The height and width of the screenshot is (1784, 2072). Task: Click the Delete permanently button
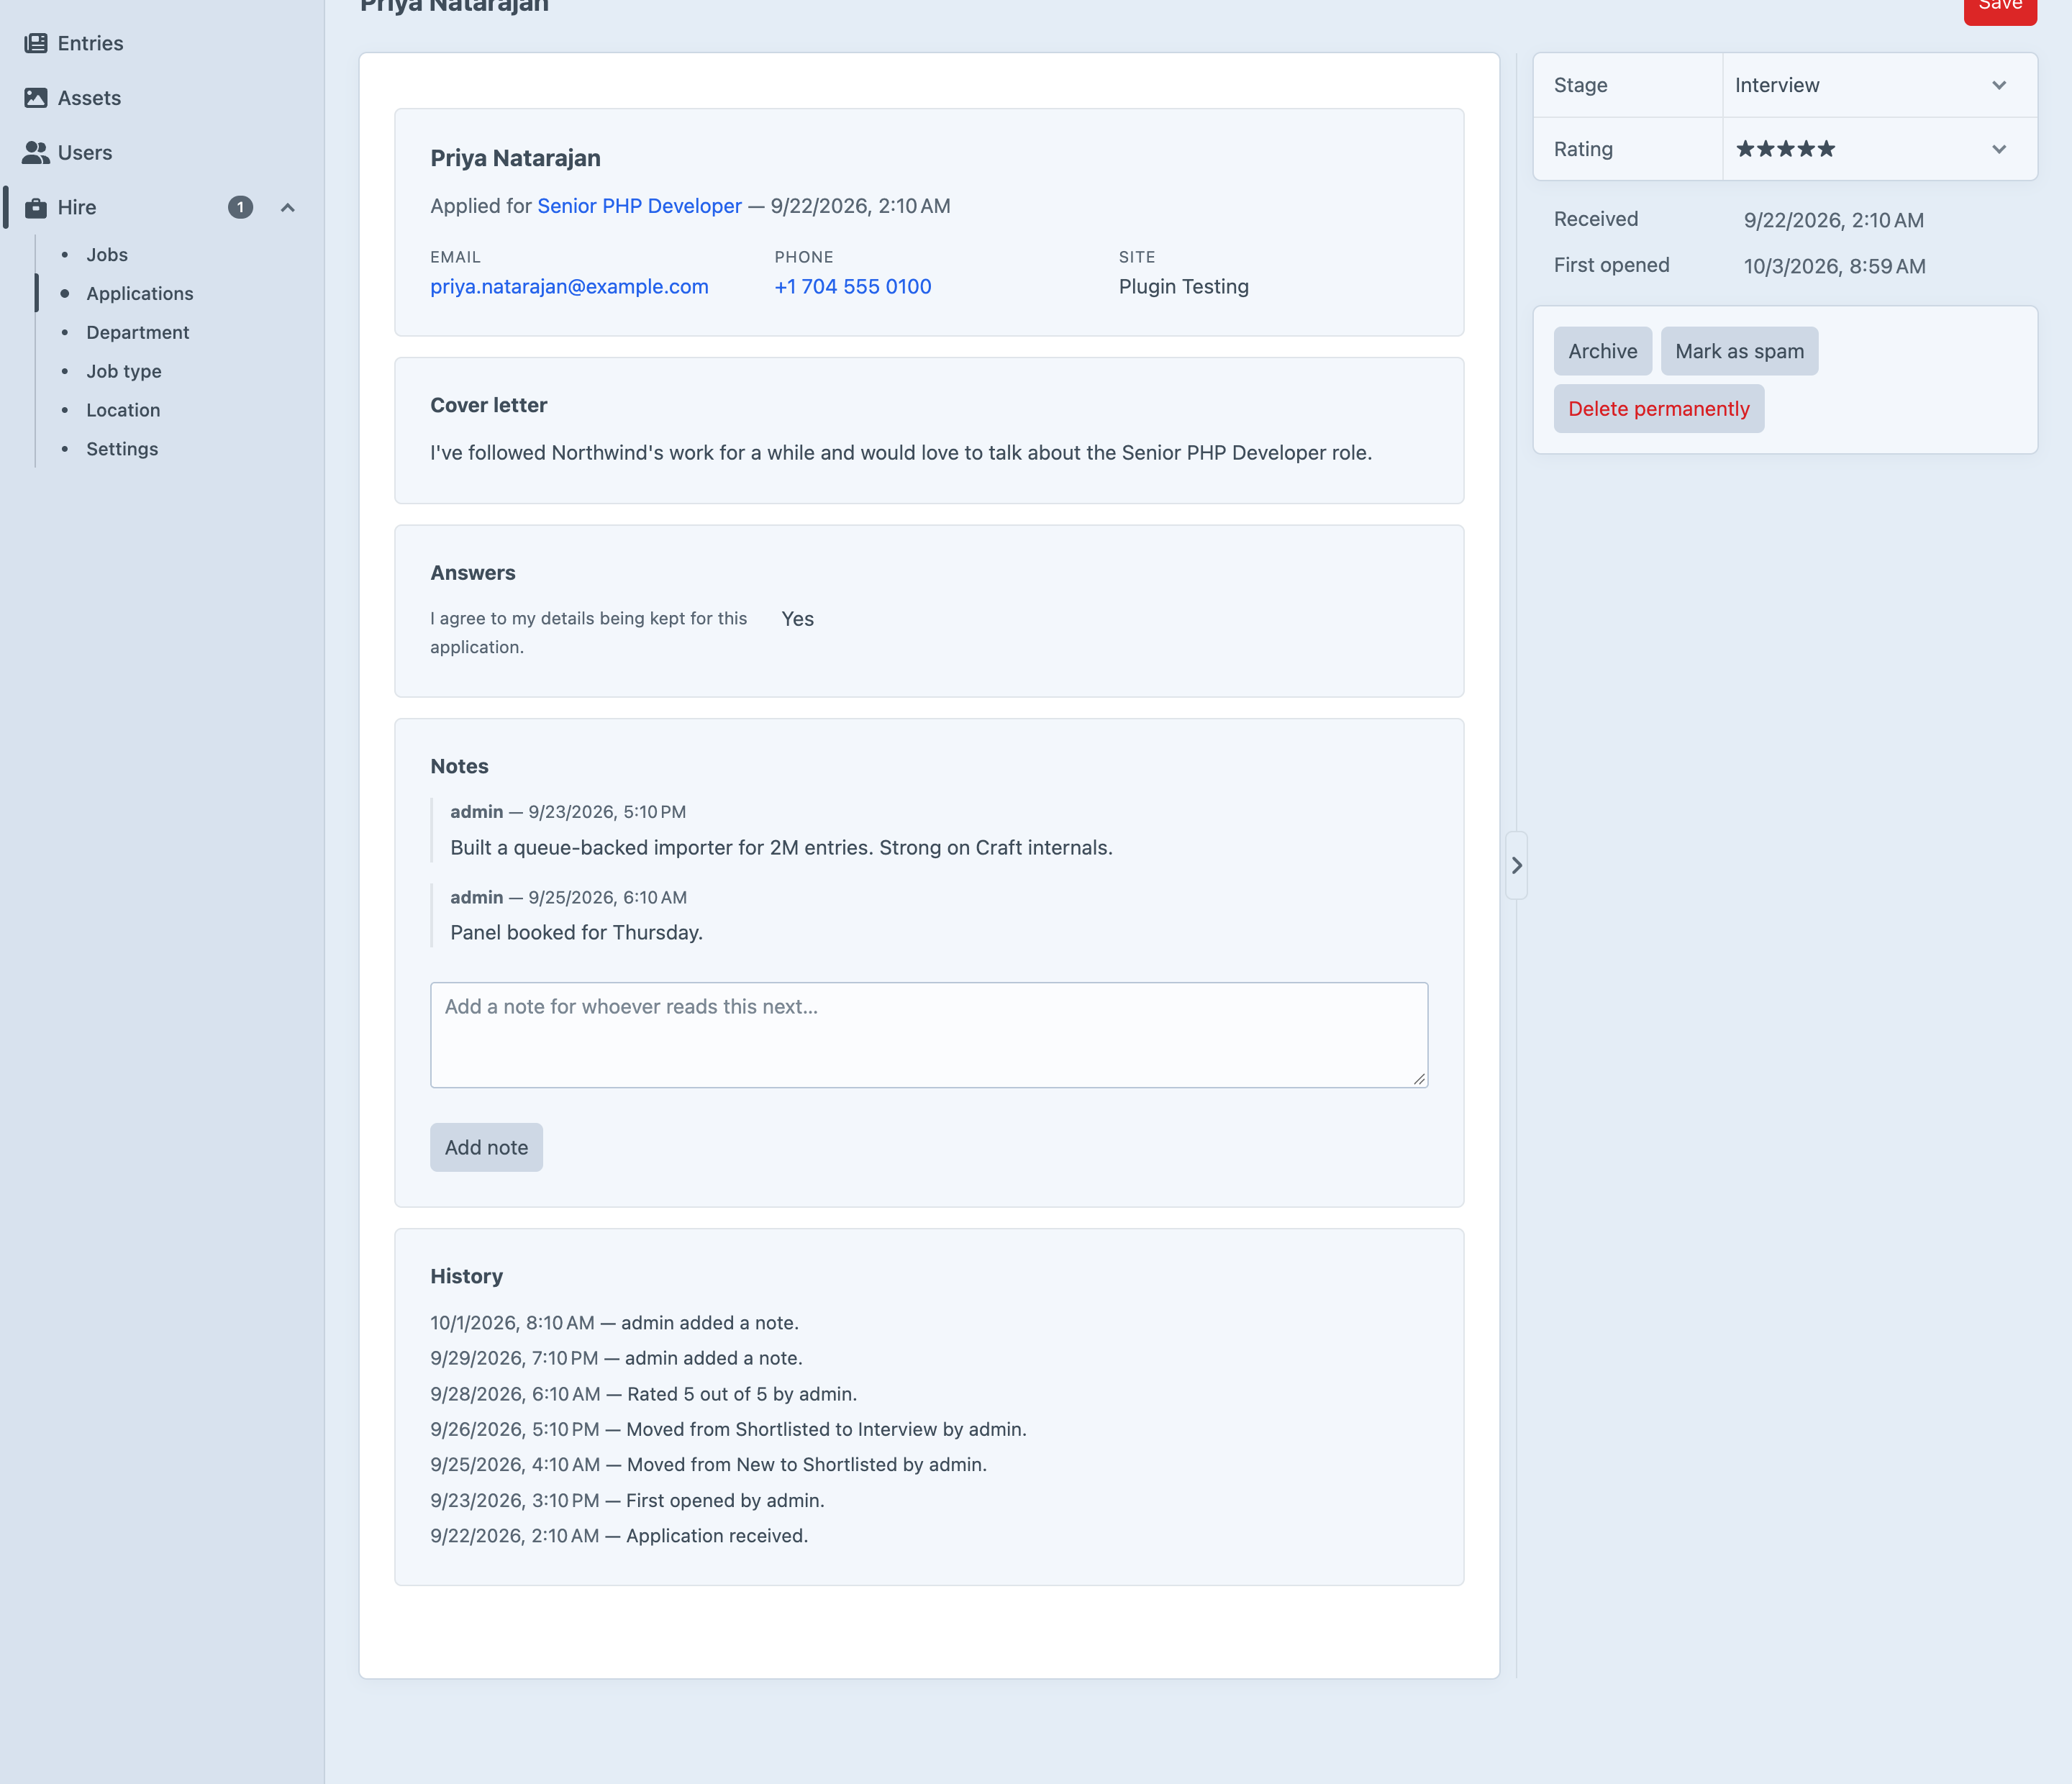[1658, 409]
